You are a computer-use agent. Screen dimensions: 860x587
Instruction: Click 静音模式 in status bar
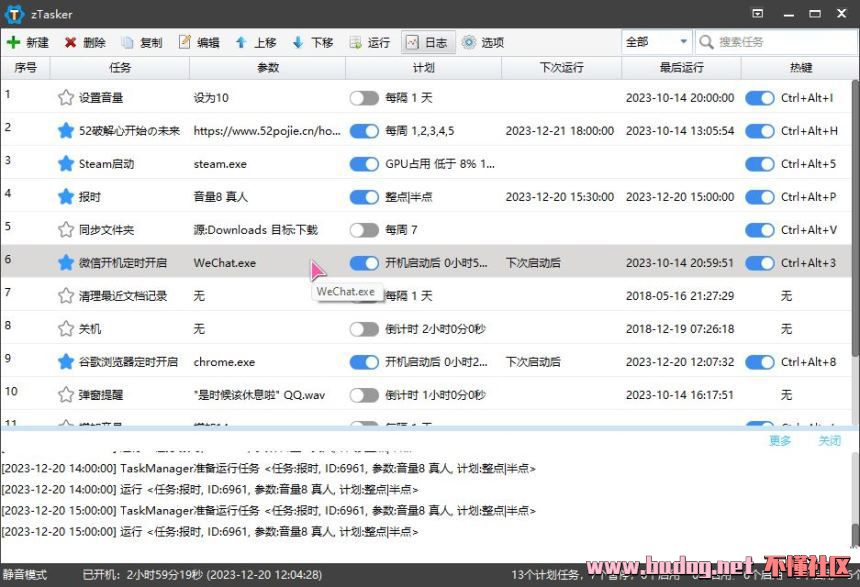[x=25, y=575]
